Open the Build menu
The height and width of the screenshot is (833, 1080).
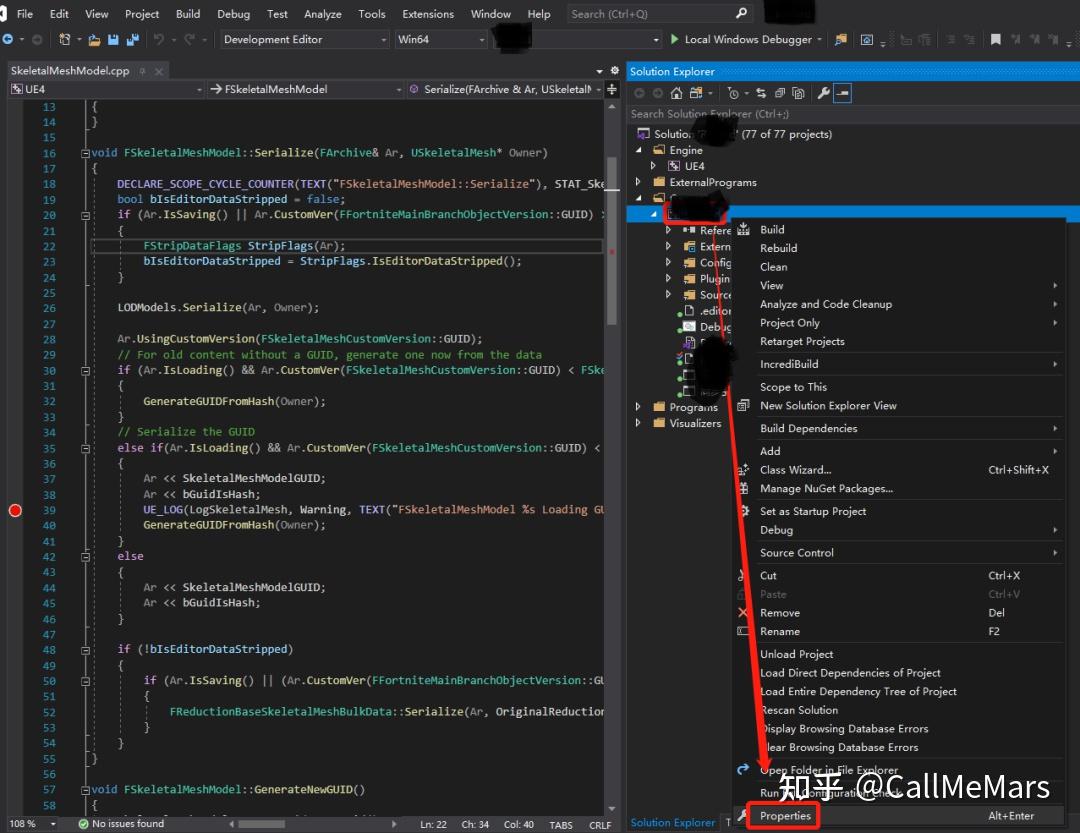(188, 14)
